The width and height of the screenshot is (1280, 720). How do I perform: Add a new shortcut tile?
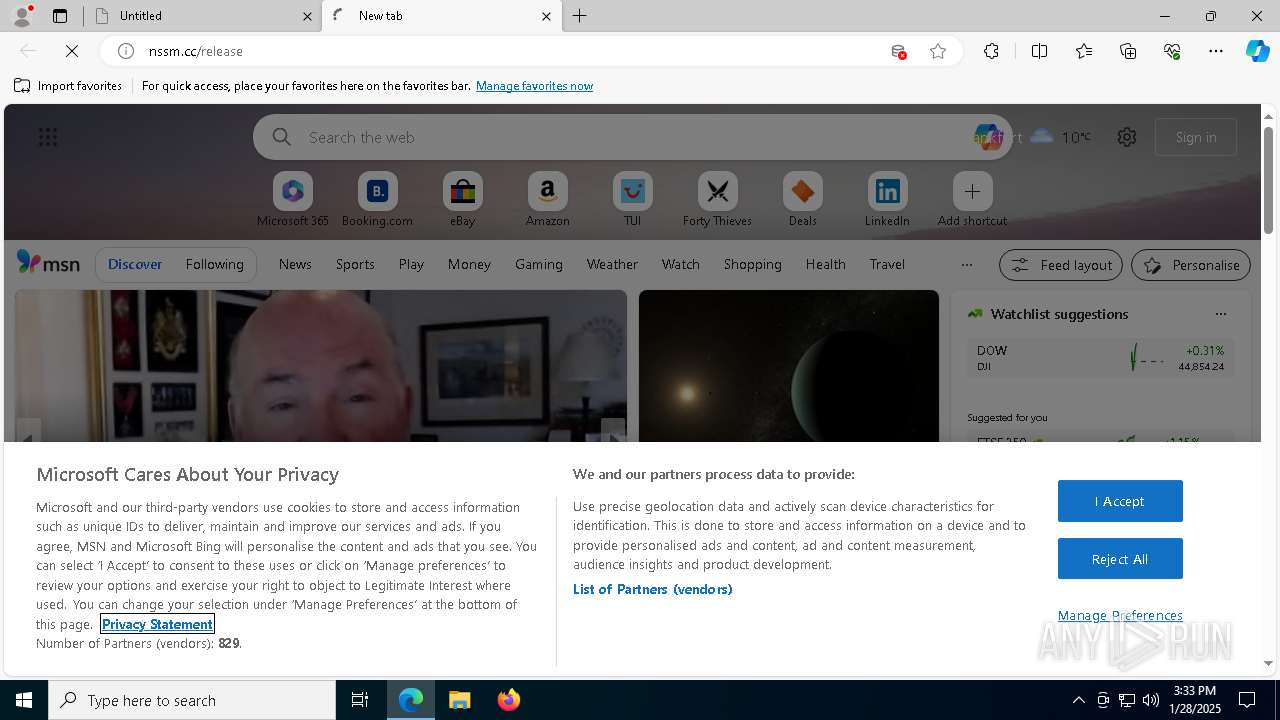click(x=972, y=200)
